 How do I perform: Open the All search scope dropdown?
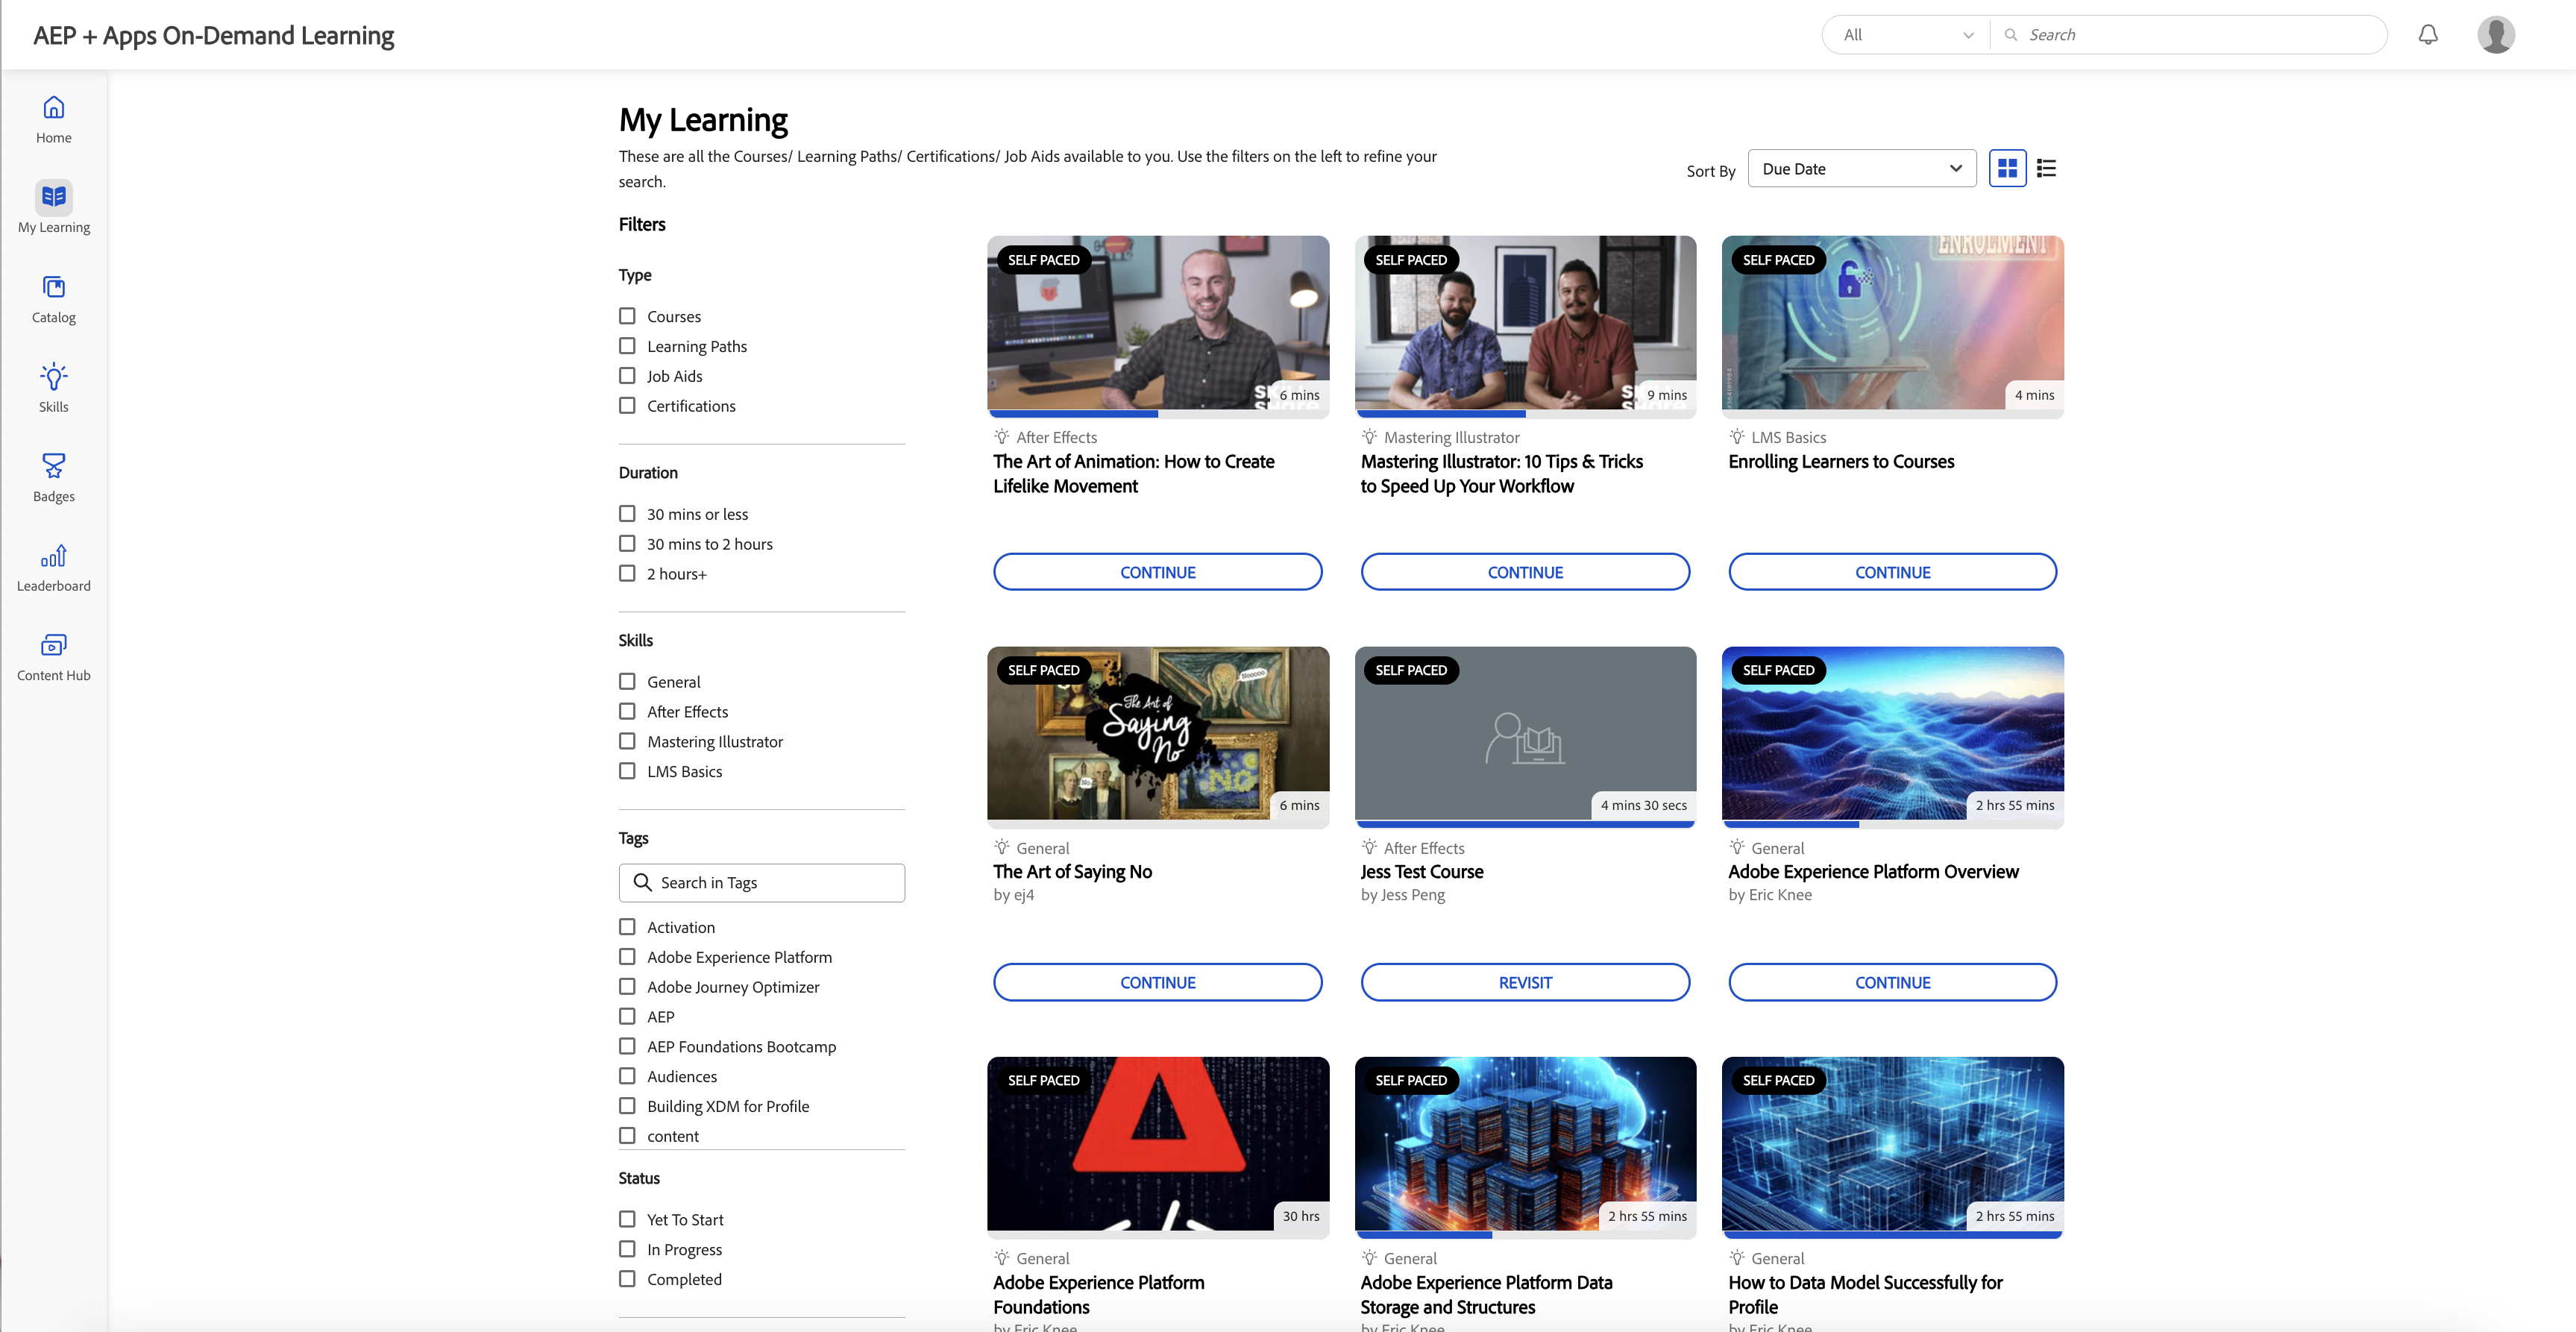click(1907, 35)
